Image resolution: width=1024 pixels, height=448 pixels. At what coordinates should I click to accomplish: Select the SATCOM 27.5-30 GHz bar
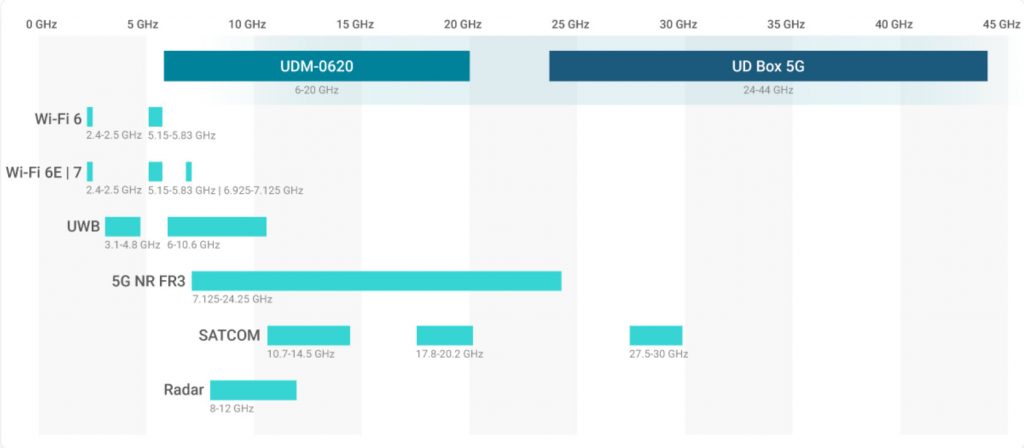coord(656,336)
